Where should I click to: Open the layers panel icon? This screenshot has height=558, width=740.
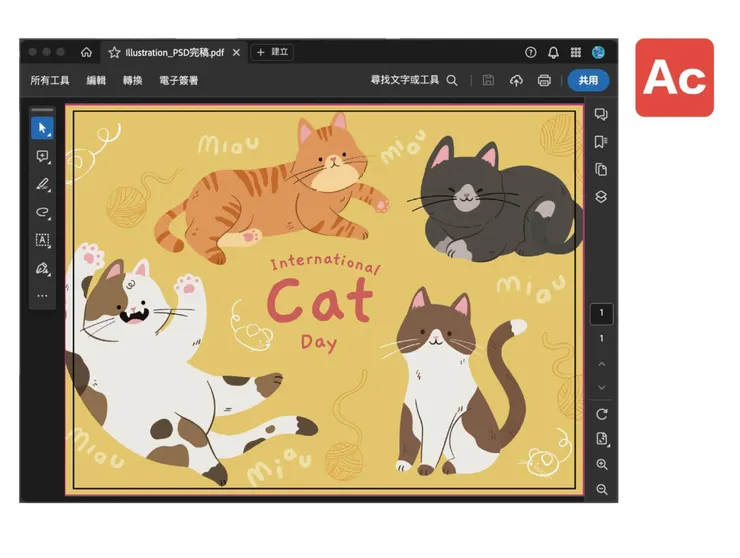point(601,196)
